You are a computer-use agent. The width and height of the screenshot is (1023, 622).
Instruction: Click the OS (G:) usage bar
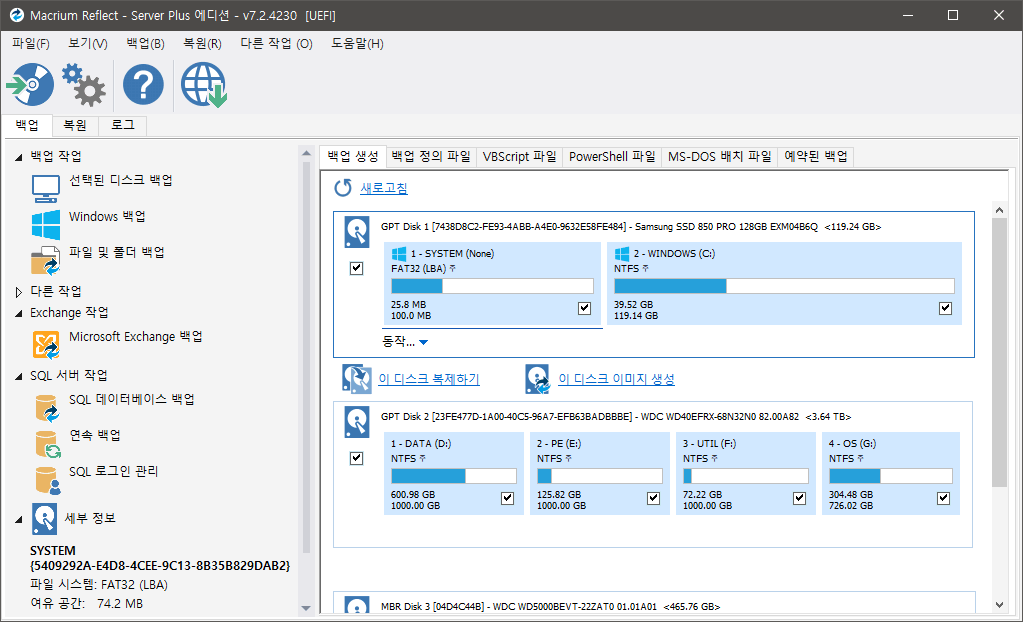pos(891,476)
